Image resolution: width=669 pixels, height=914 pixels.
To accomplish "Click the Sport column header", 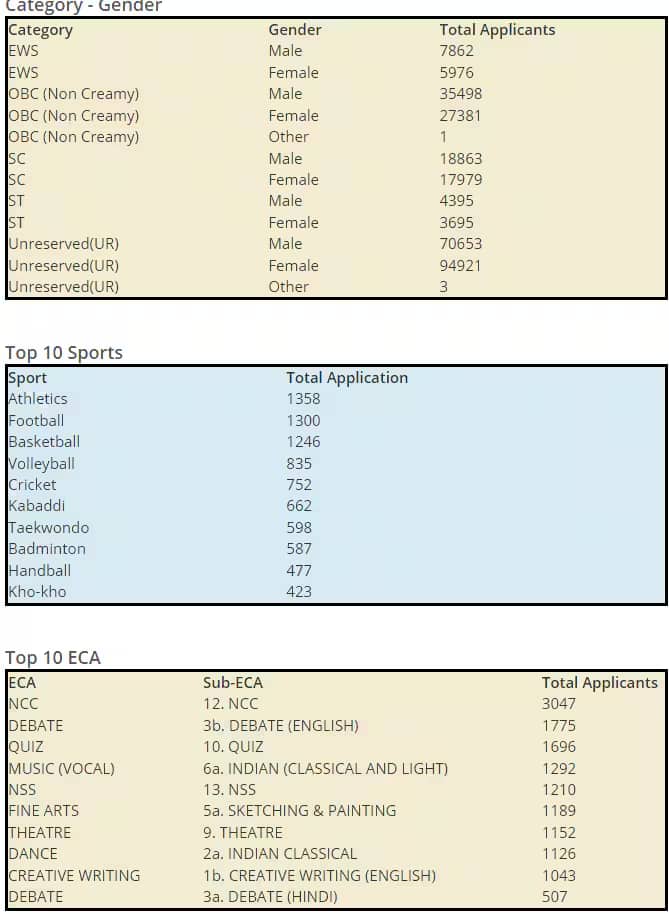I will (27, 378).
